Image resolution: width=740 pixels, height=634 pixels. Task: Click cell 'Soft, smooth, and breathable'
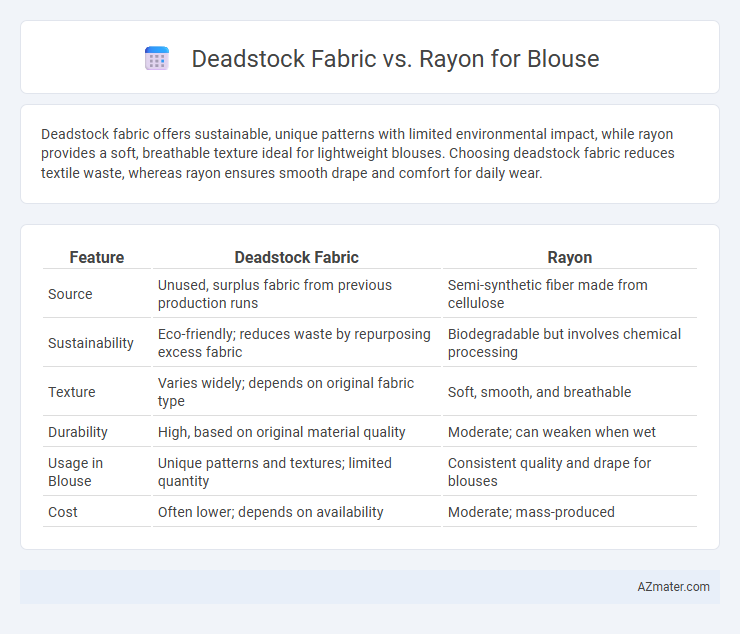(x=570, y=392)
